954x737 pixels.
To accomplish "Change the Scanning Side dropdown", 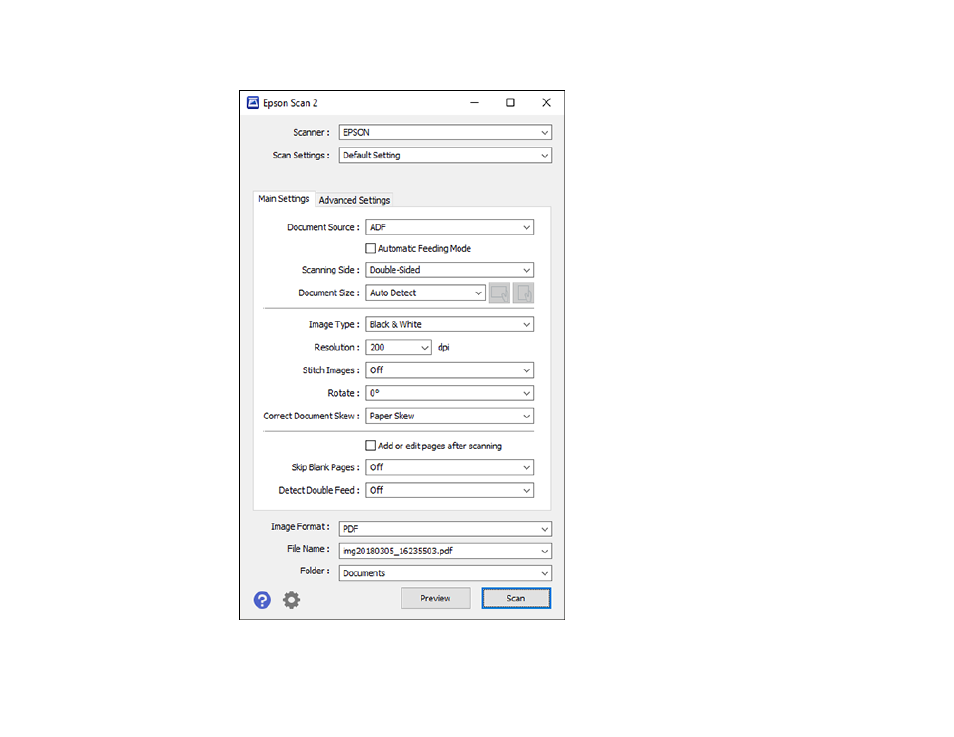I will point(450,270).
